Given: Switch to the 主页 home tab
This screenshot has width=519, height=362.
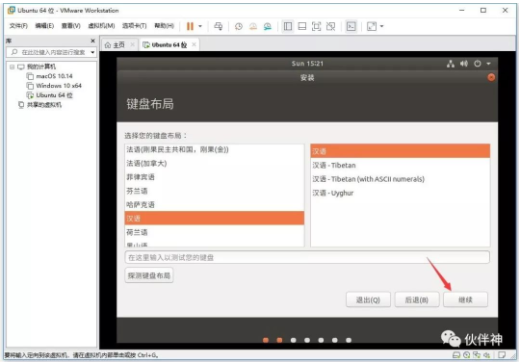Looking at the screenshot, I should point(115,45).
